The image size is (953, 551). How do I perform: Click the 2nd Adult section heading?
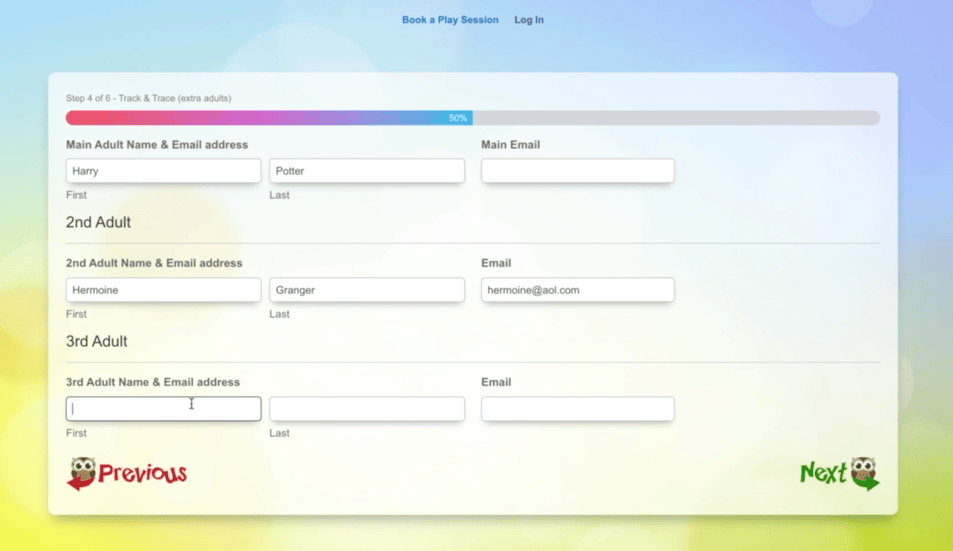pos(98,222)
